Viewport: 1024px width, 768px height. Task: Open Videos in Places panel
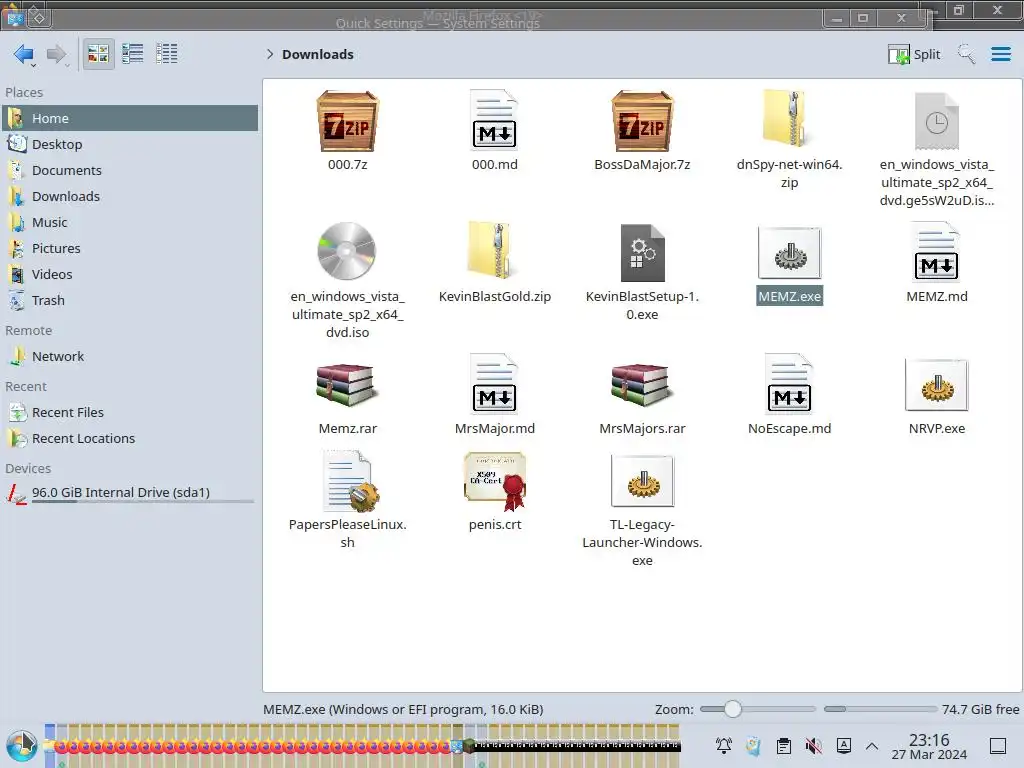(130, 275)
